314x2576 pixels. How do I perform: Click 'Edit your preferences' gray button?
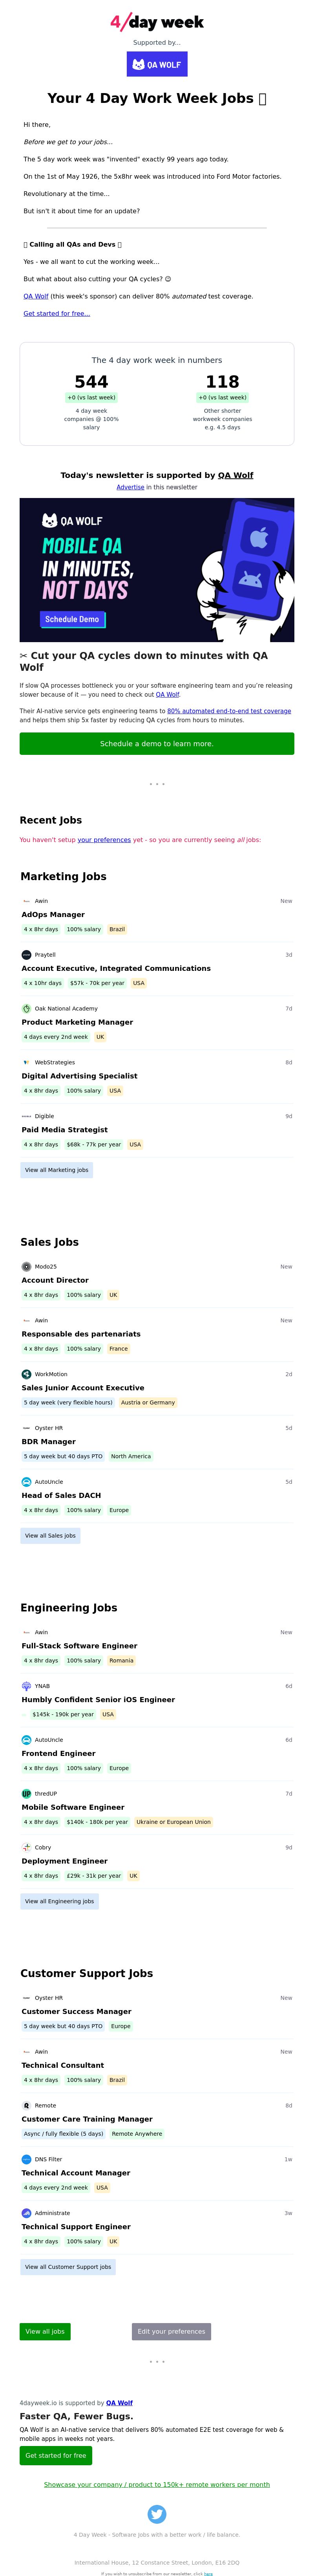coord(171,2331)
